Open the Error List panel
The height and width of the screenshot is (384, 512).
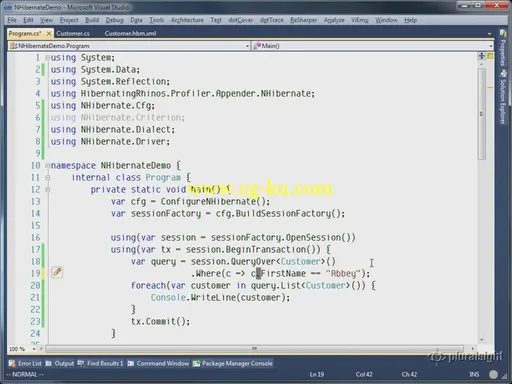[26, 363]
